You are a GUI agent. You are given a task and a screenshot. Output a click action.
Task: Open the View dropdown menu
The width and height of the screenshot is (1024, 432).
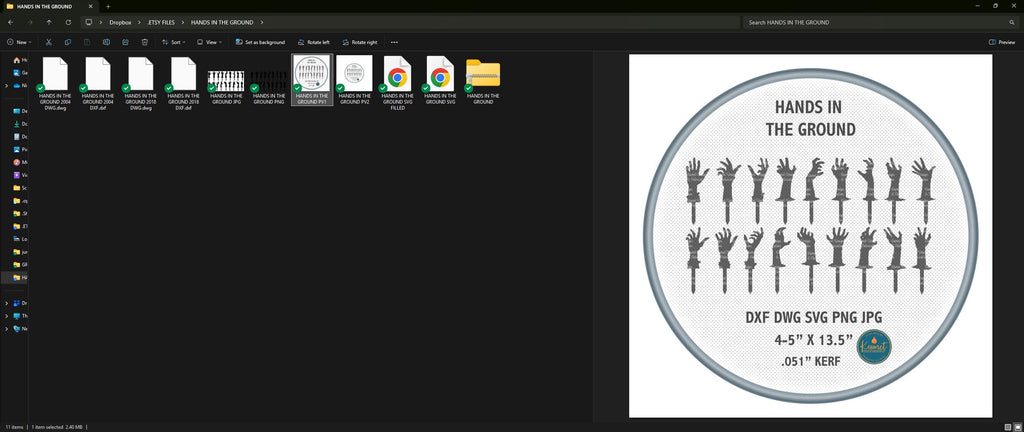point(210,42)
